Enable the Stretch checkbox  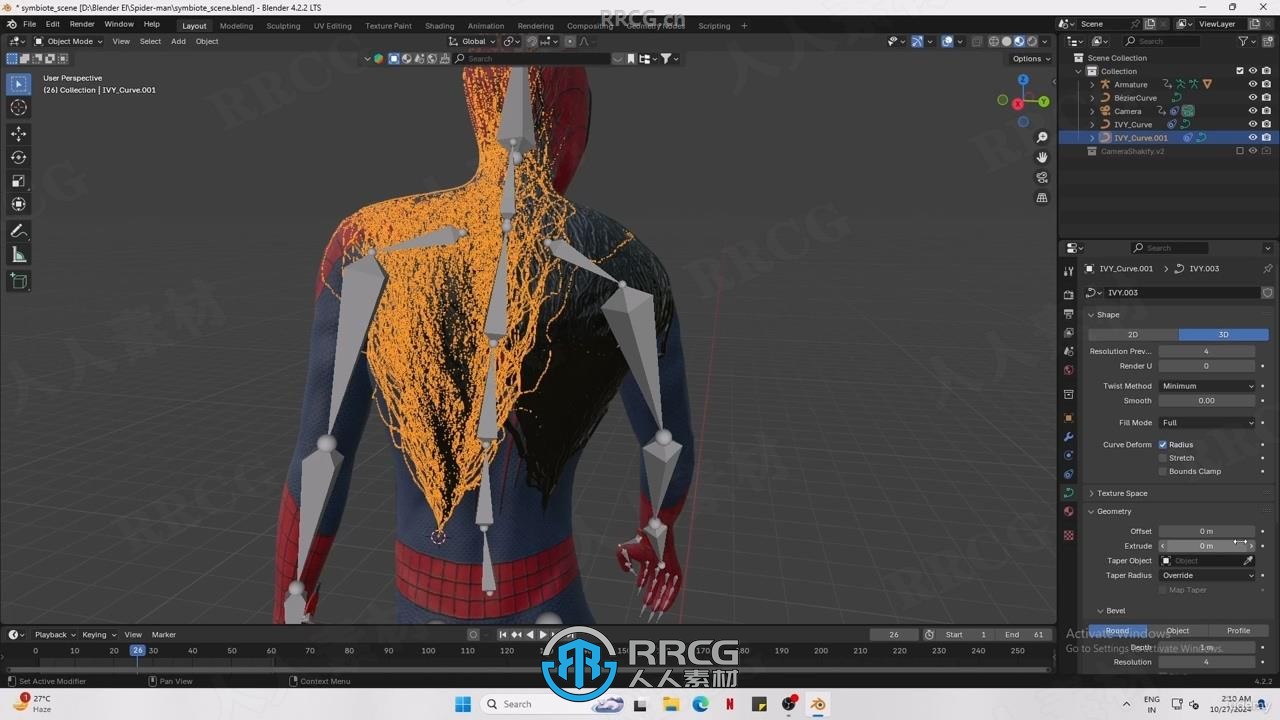1163,458
